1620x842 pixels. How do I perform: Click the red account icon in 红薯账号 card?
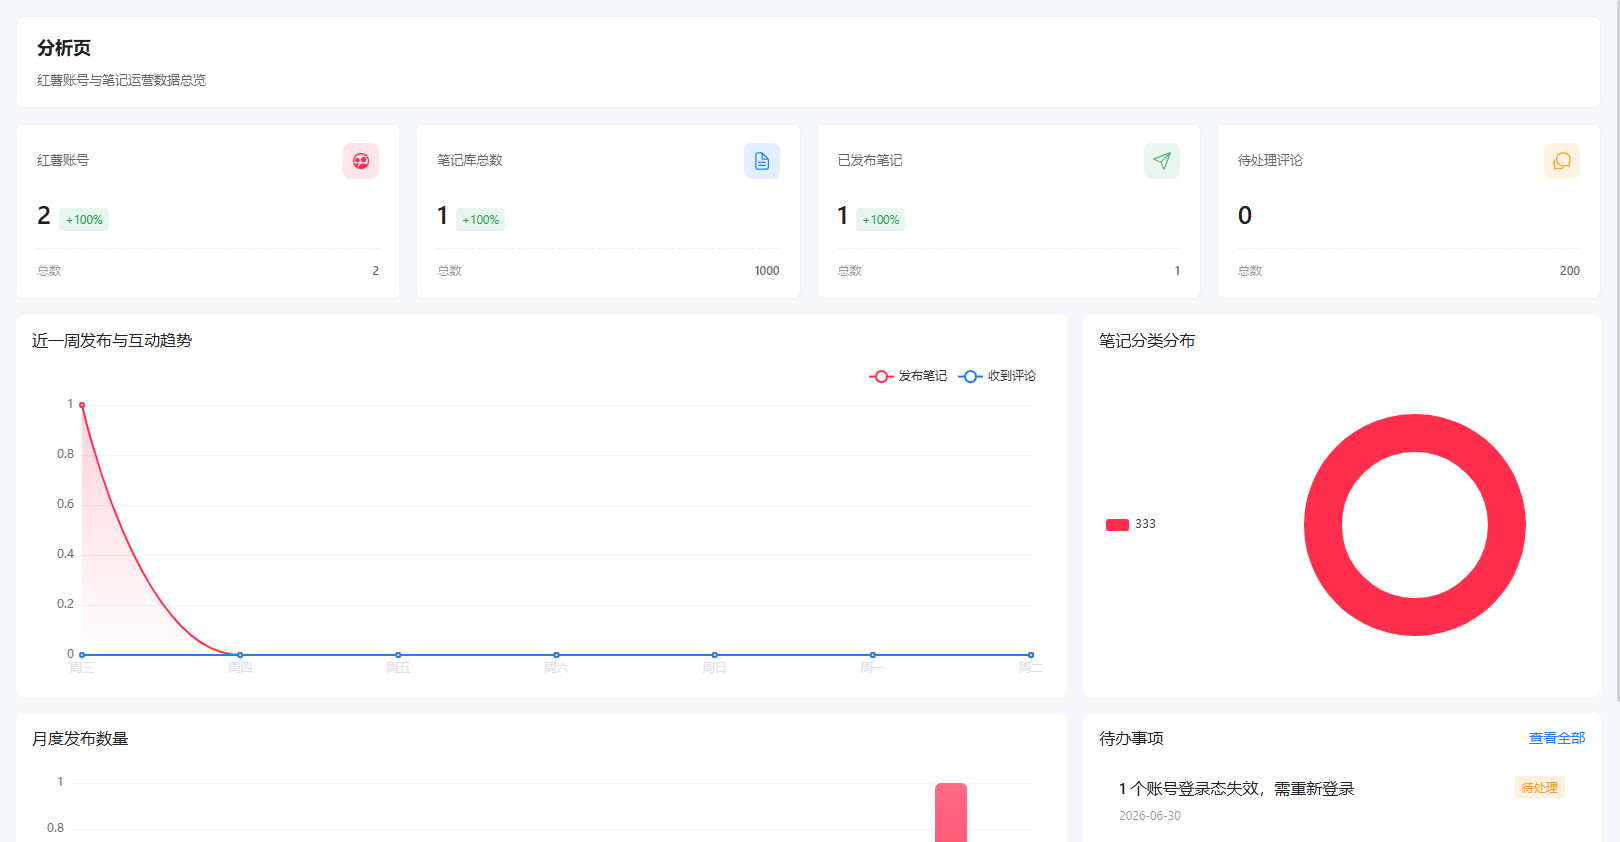click(361, 161)
